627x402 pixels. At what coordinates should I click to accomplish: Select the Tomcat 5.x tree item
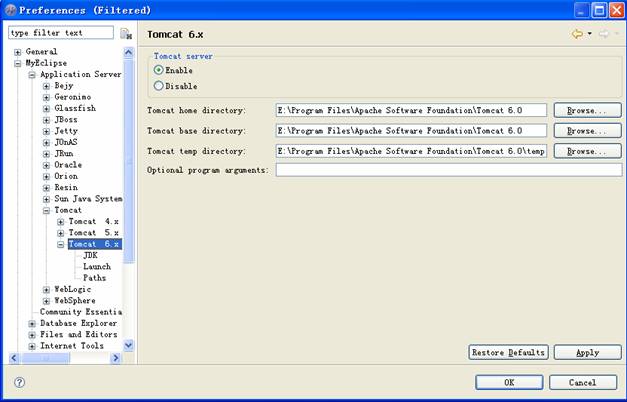coord(94,232)
